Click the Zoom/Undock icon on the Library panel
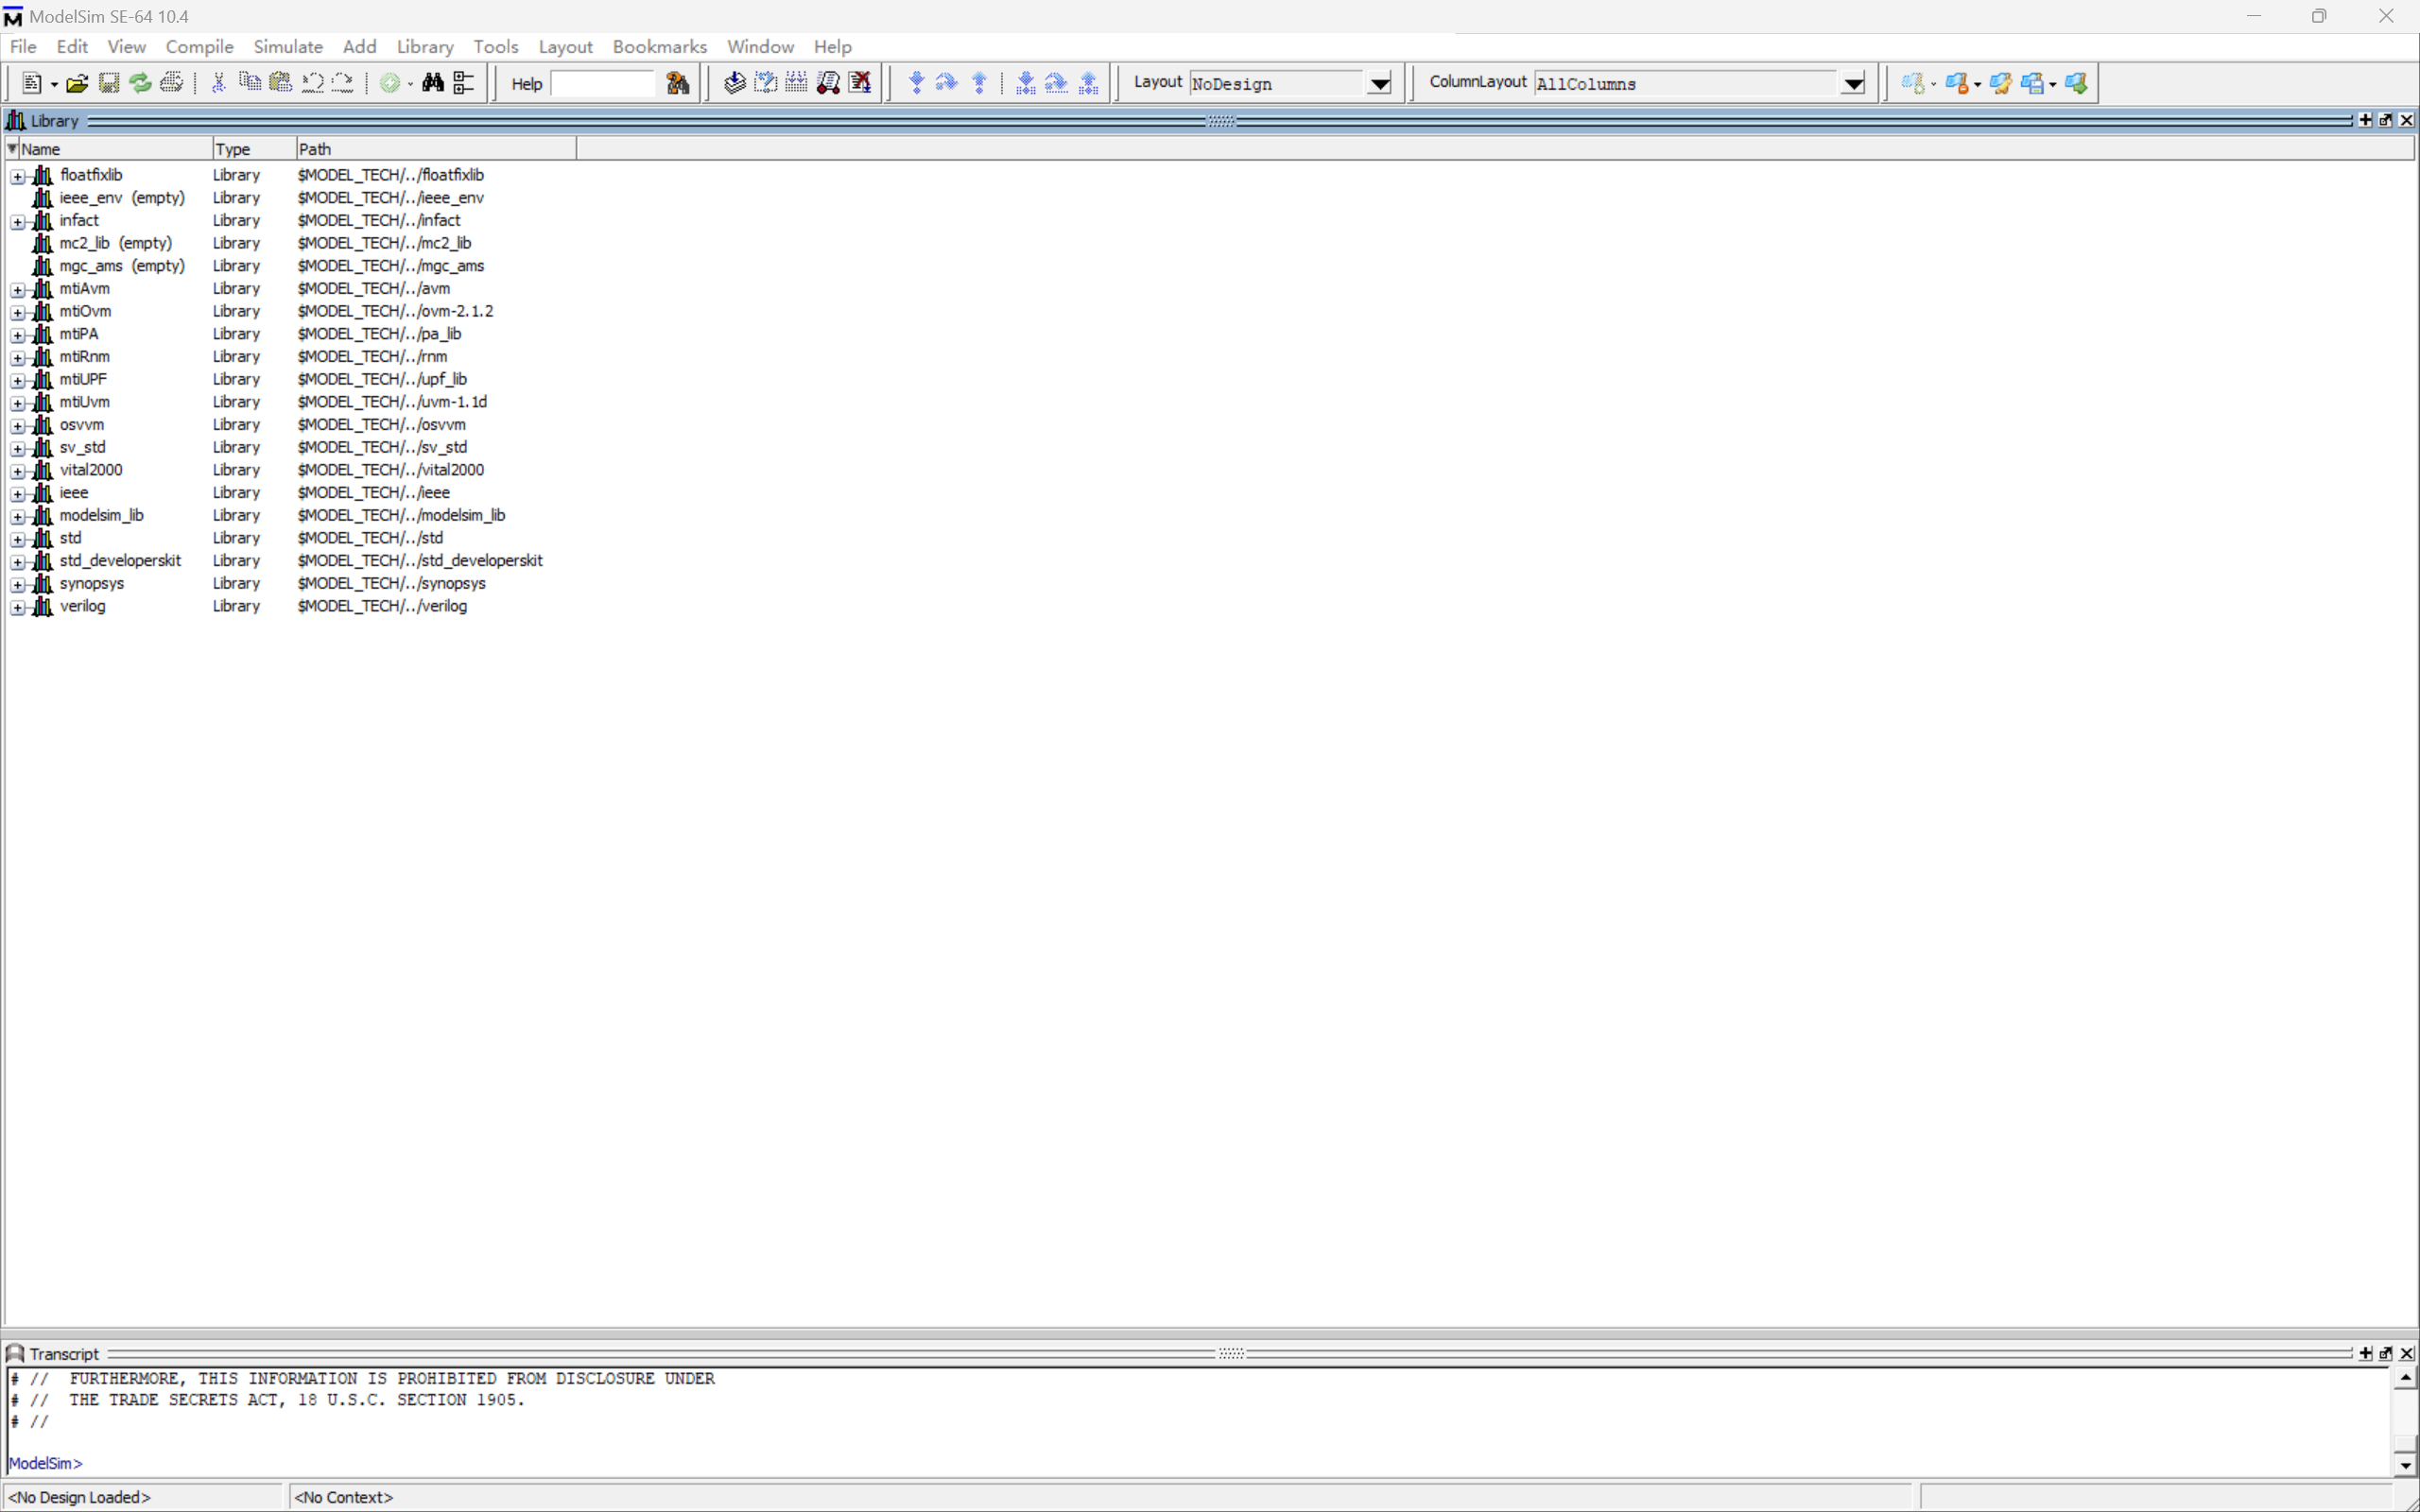Image resolution: width=2420 pixels, height=1512 pixels. coord(2386,120)
